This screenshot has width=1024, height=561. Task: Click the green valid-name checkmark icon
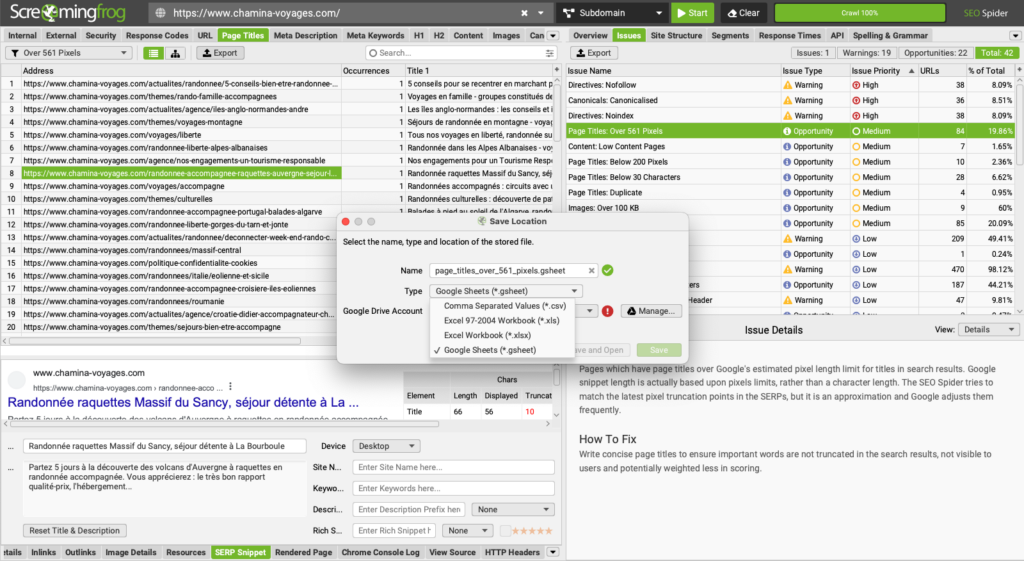tap(607, 270)
